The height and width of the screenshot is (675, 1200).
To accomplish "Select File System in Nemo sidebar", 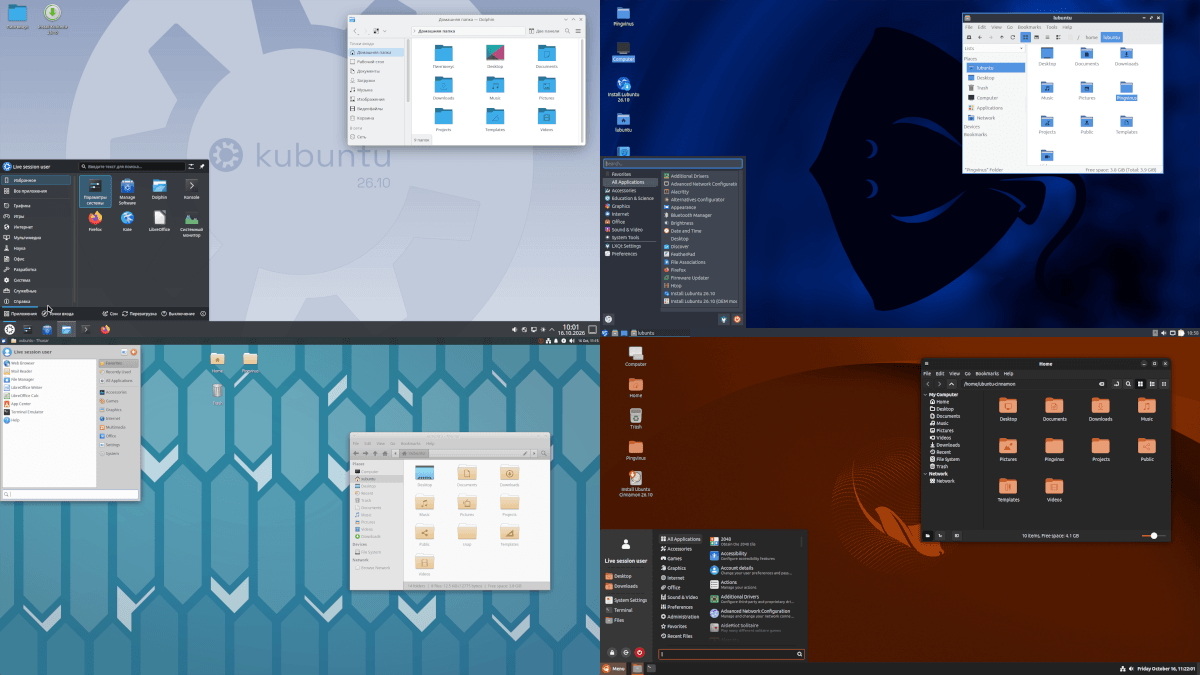I will [946, 459].
